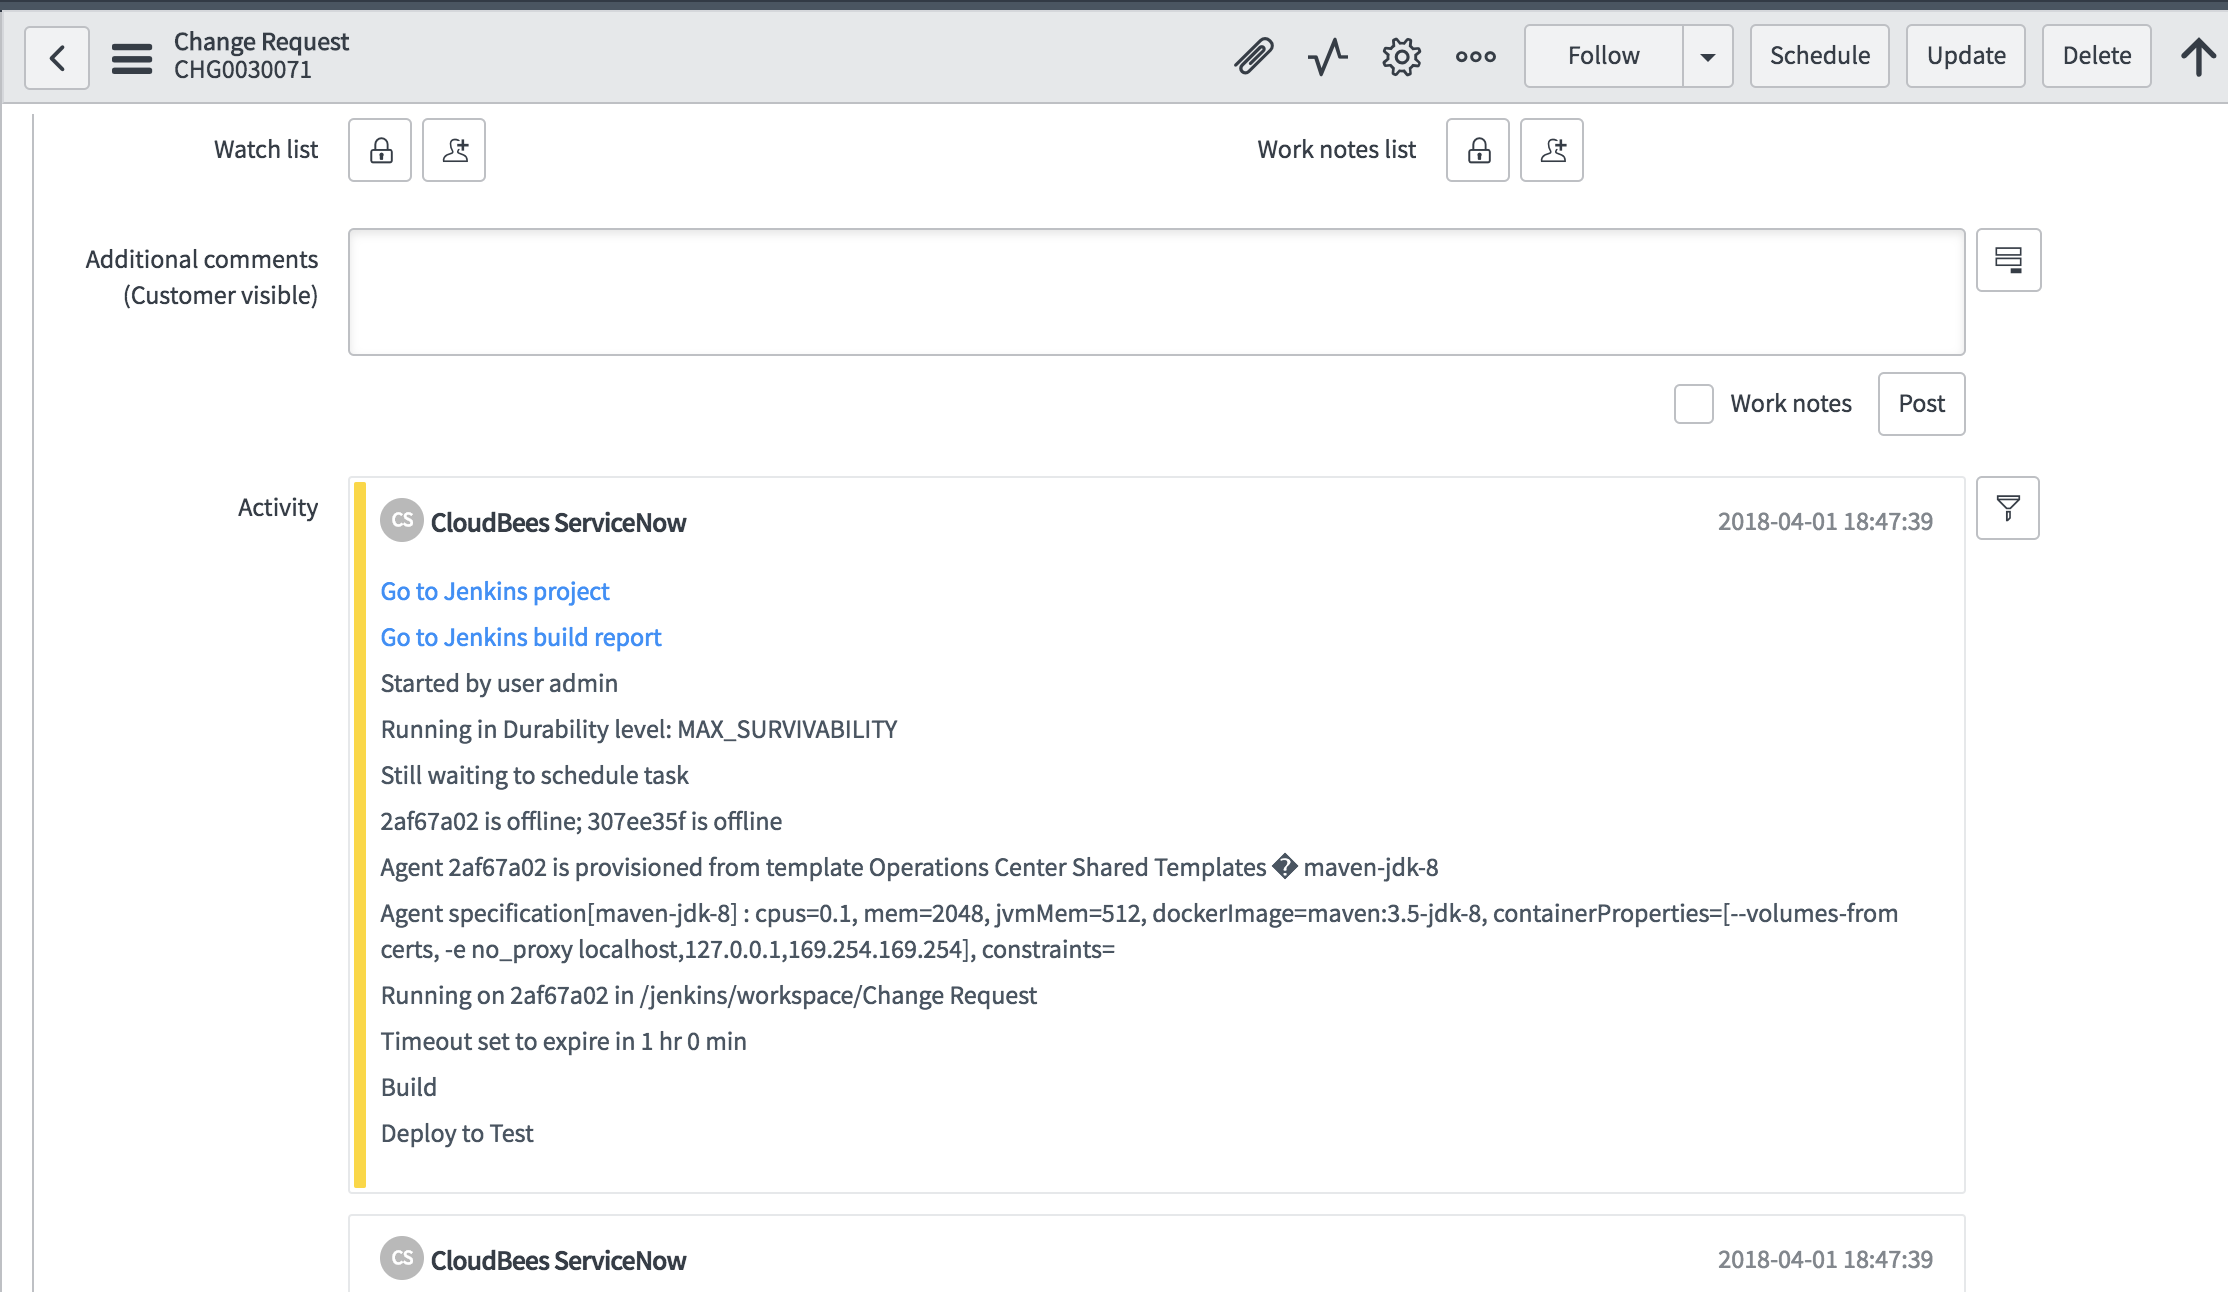Click the first entry timestamp 2018-04-01 18:47:39
This screenshot has height=1292, width=2228.
[x=1825, y=521]
